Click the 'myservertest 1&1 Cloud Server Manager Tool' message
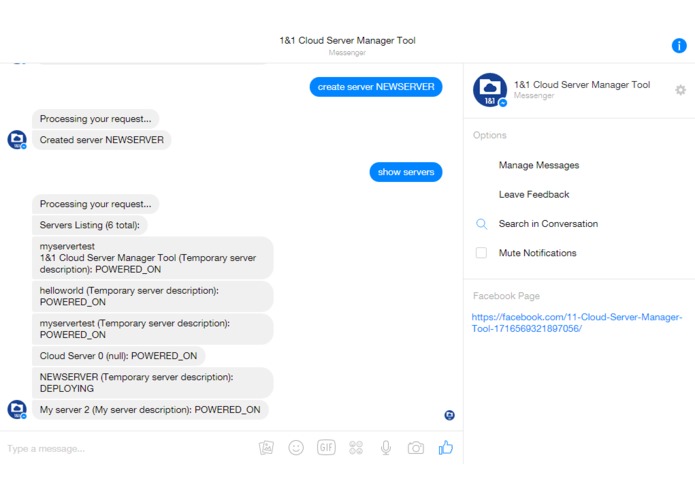695x494 pixels. [152, 258]
